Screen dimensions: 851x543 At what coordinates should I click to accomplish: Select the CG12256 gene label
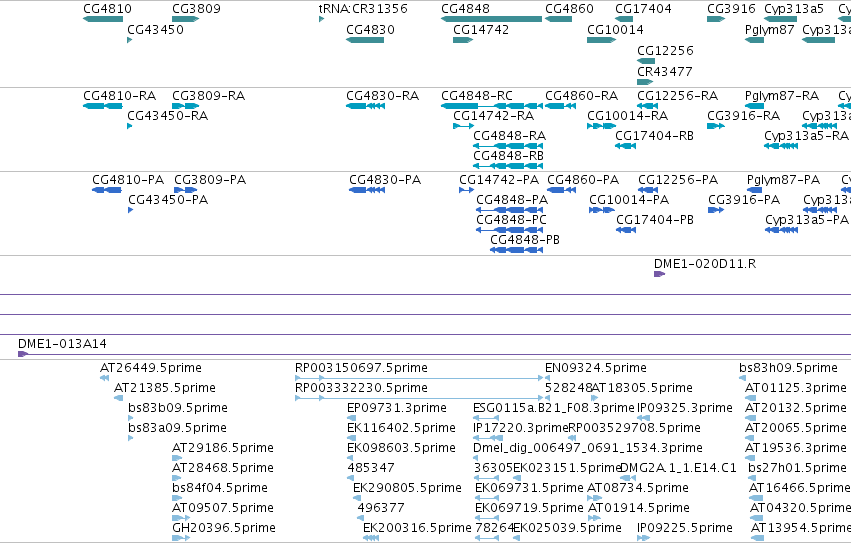665,50
